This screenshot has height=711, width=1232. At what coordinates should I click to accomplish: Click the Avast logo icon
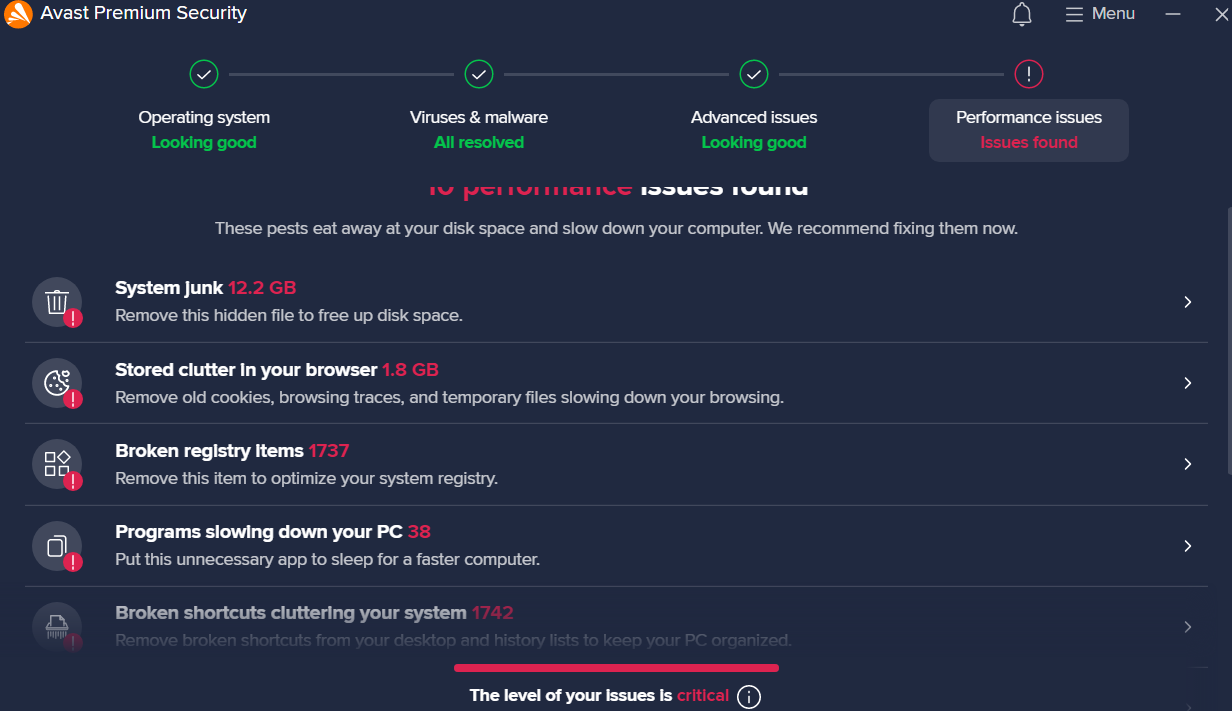click(x=19, y=14)
